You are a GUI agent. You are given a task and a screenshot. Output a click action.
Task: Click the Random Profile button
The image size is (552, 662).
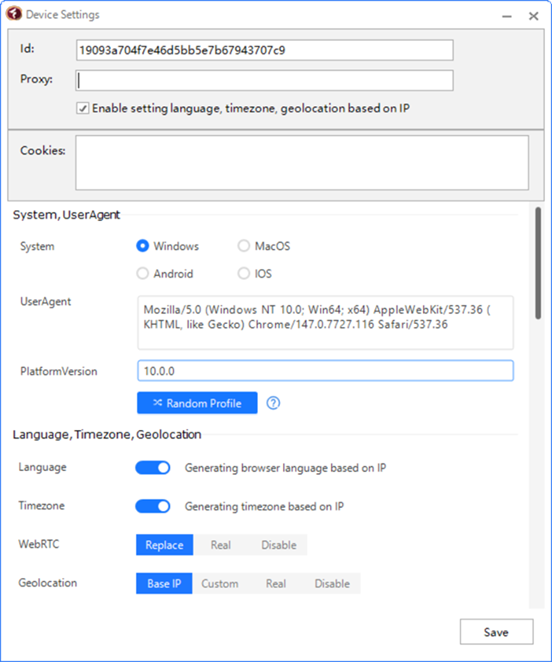(x=197, y=403)
